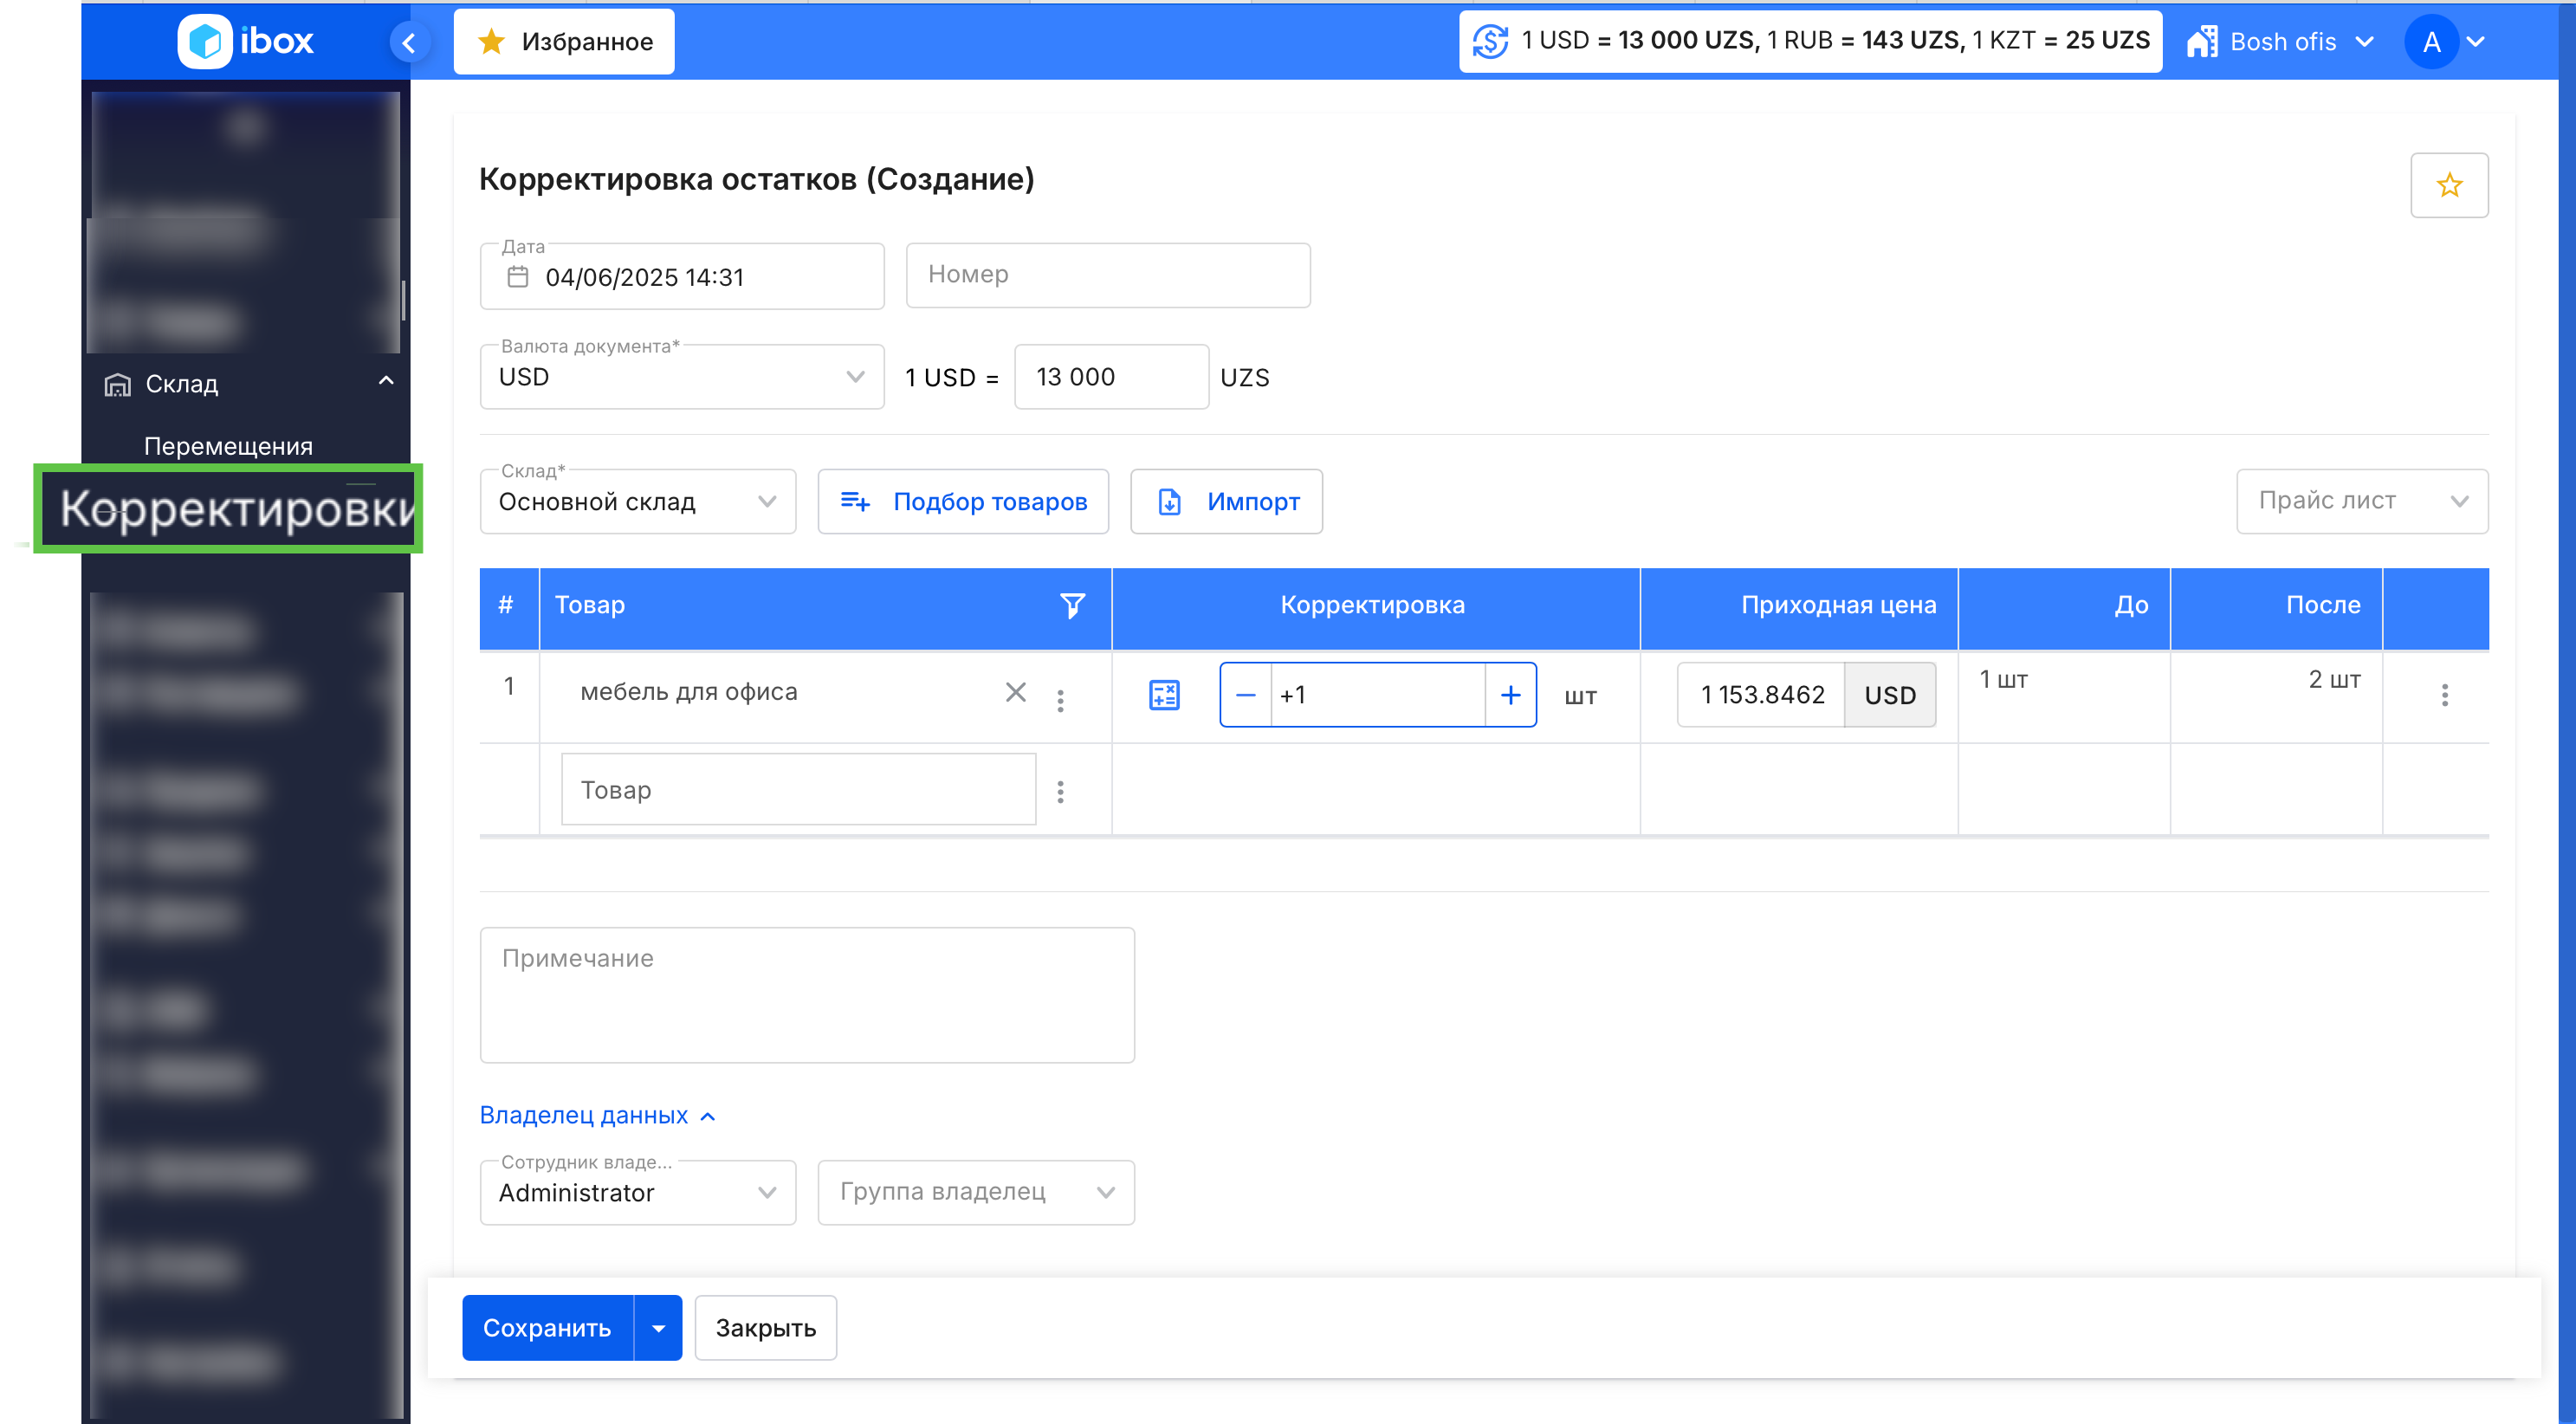Screen dimensions: 2576x1424
Task: Click into the Примечание text area
Action: 807,995
